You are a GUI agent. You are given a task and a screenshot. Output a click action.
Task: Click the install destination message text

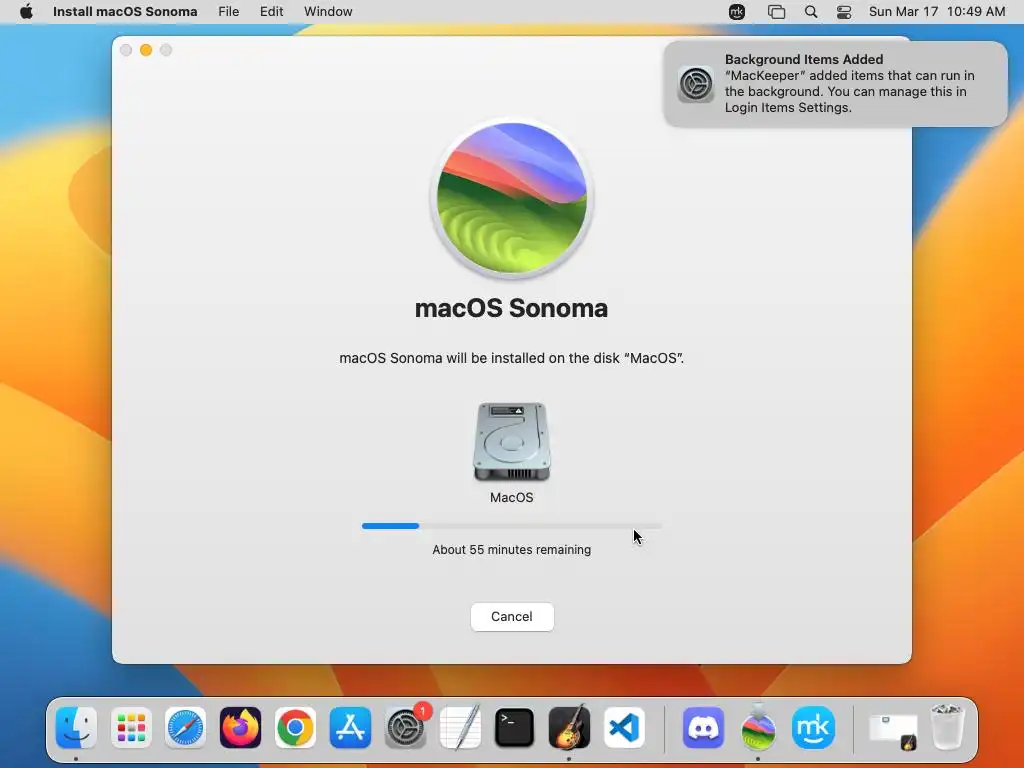(x=511, y=358)
